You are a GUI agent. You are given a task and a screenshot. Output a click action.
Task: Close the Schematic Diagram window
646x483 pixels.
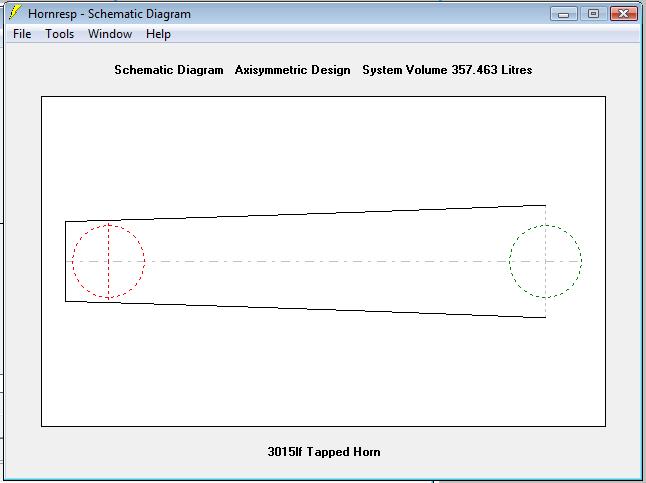(x=624, y=14)
